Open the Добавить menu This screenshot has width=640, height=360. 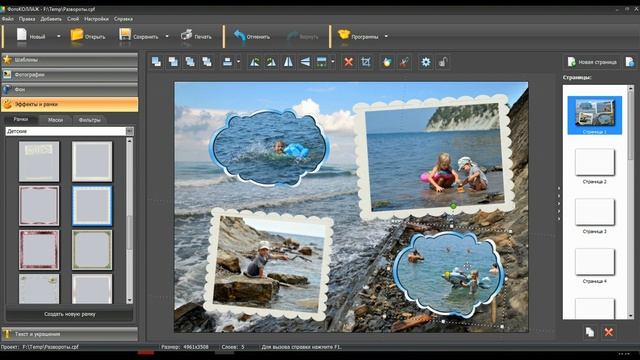pyautogui.click(x=51, y=19)
